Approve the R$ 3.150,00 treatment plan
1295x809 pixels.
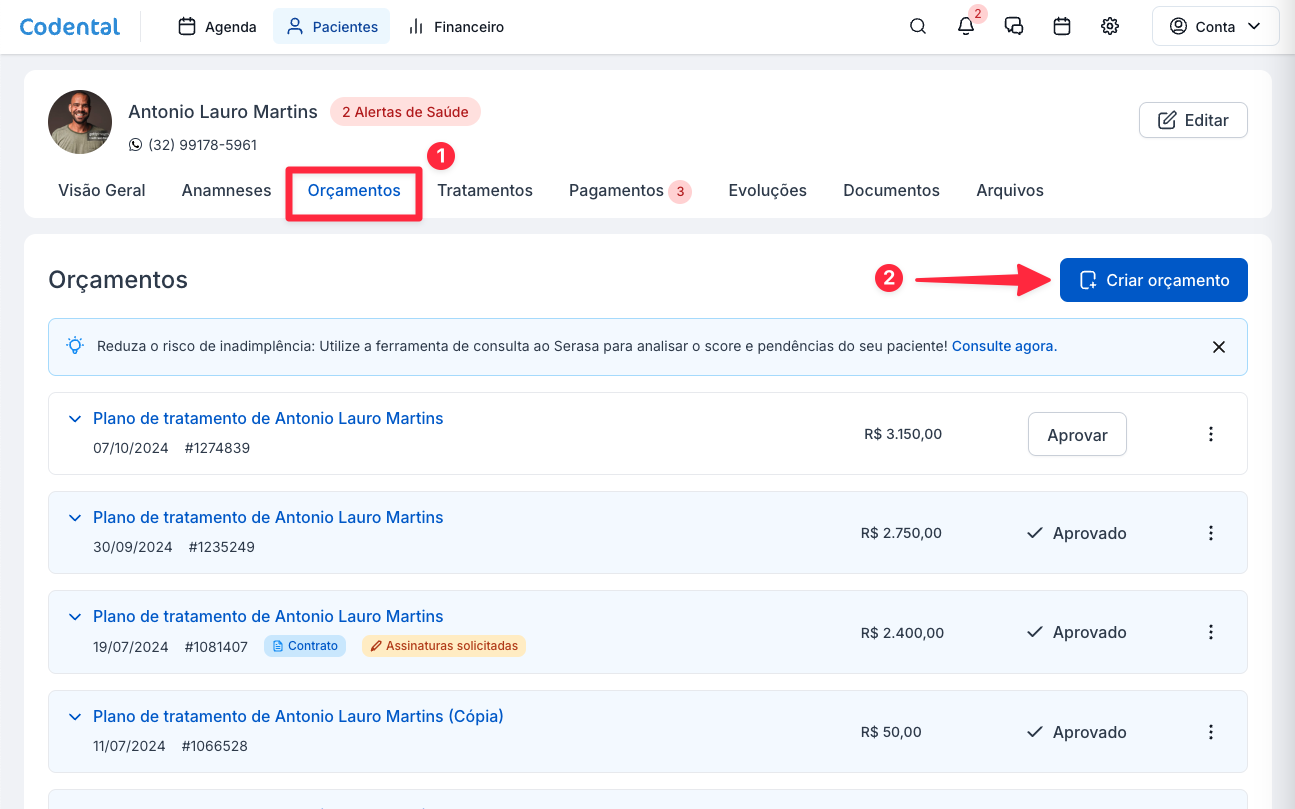coord(1077,435)
